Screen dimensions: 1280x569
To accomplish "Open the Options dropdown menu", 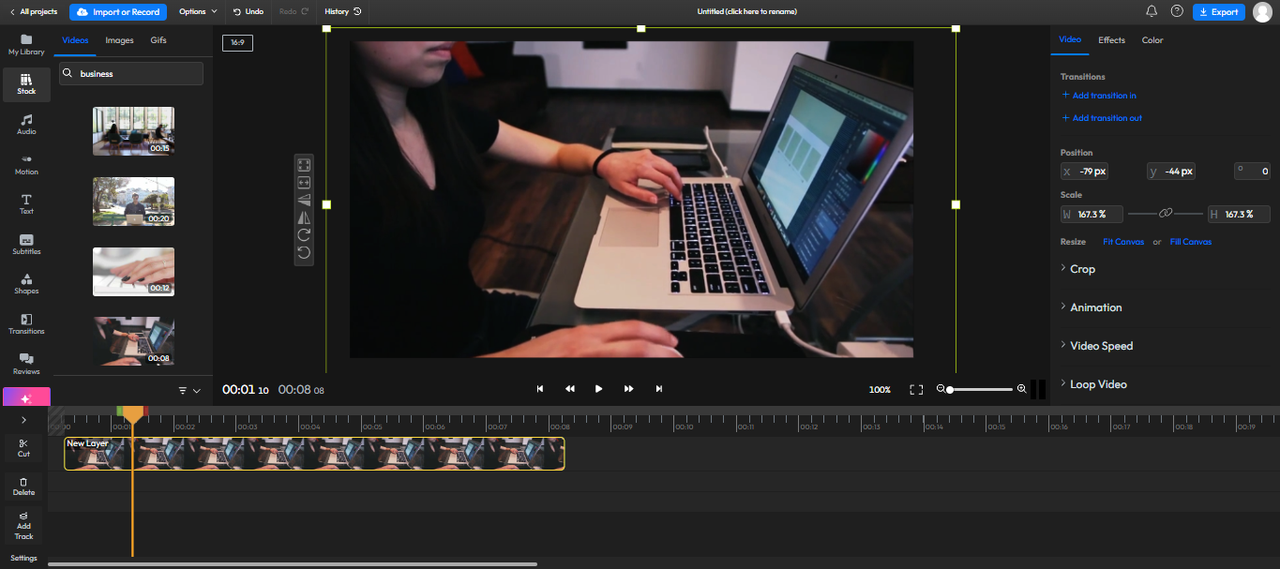I will pyautogui.click(x=198, y=12).
